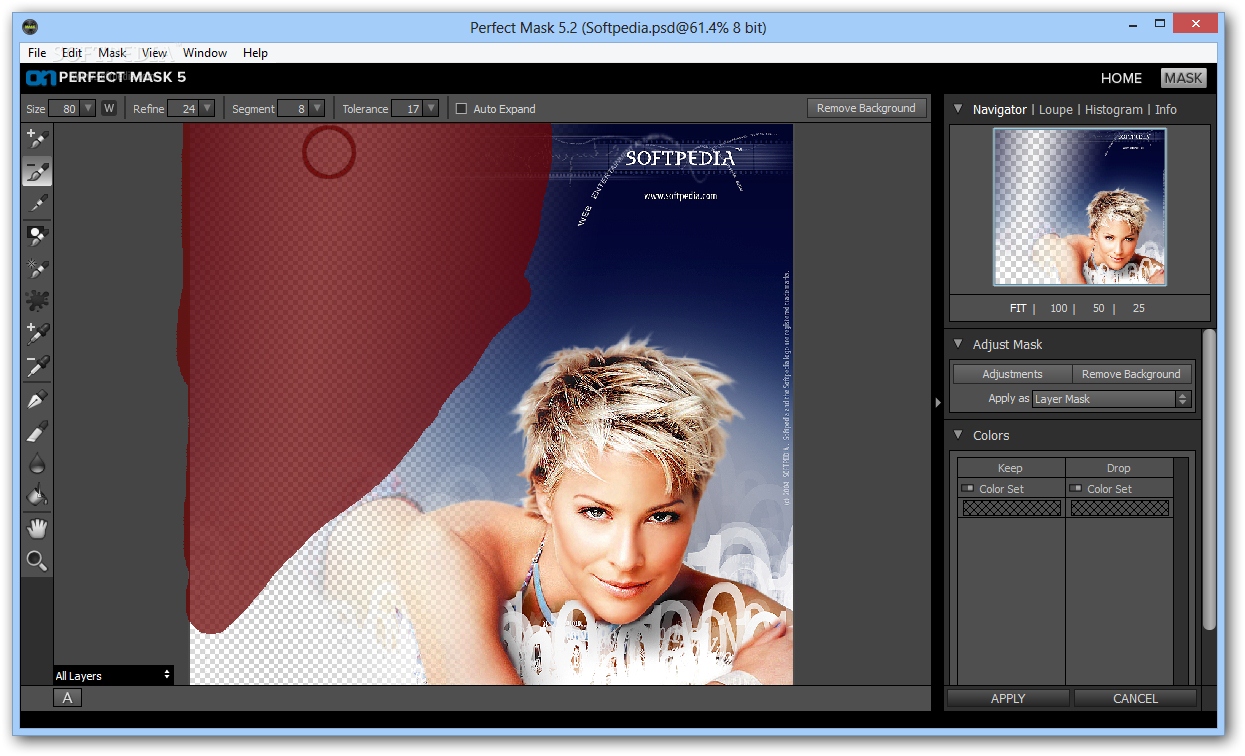Collapse the Navigator panel triangle

pos(958,109)
